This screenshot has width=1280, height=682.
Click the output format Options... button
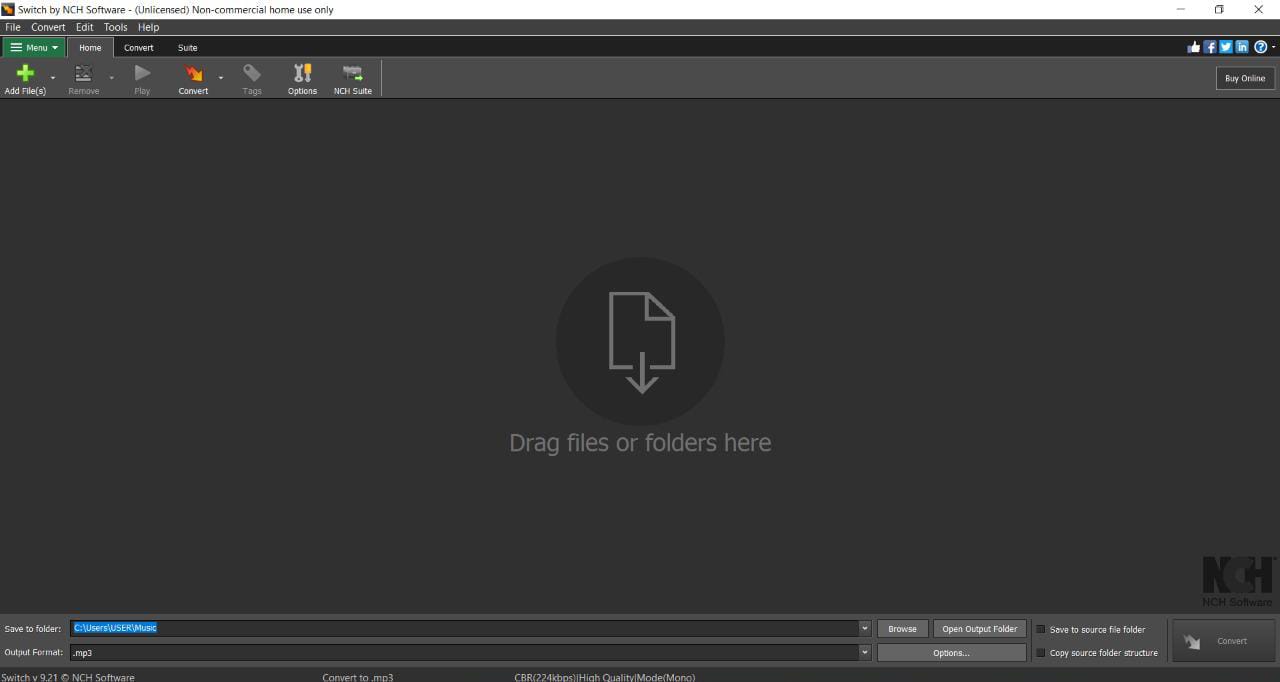pos(951,653)
